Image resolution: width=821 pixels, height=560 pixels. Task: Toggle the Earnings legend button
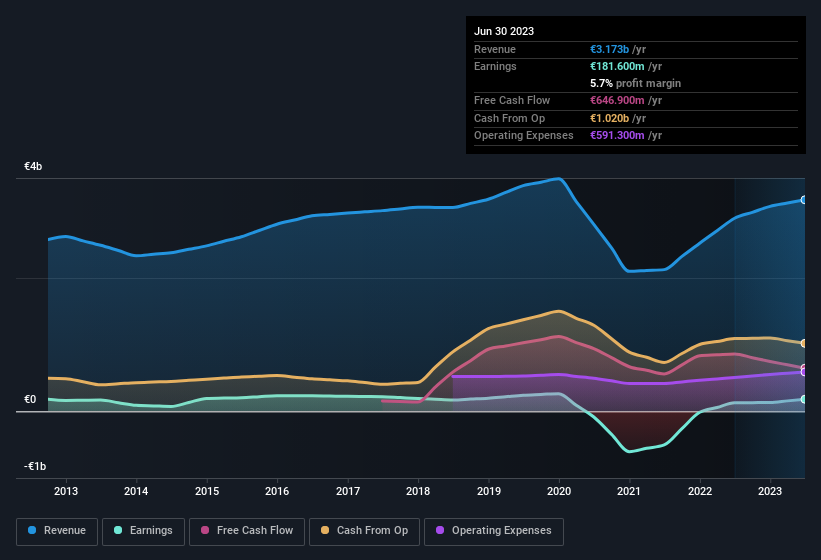(x=143, y=532)
